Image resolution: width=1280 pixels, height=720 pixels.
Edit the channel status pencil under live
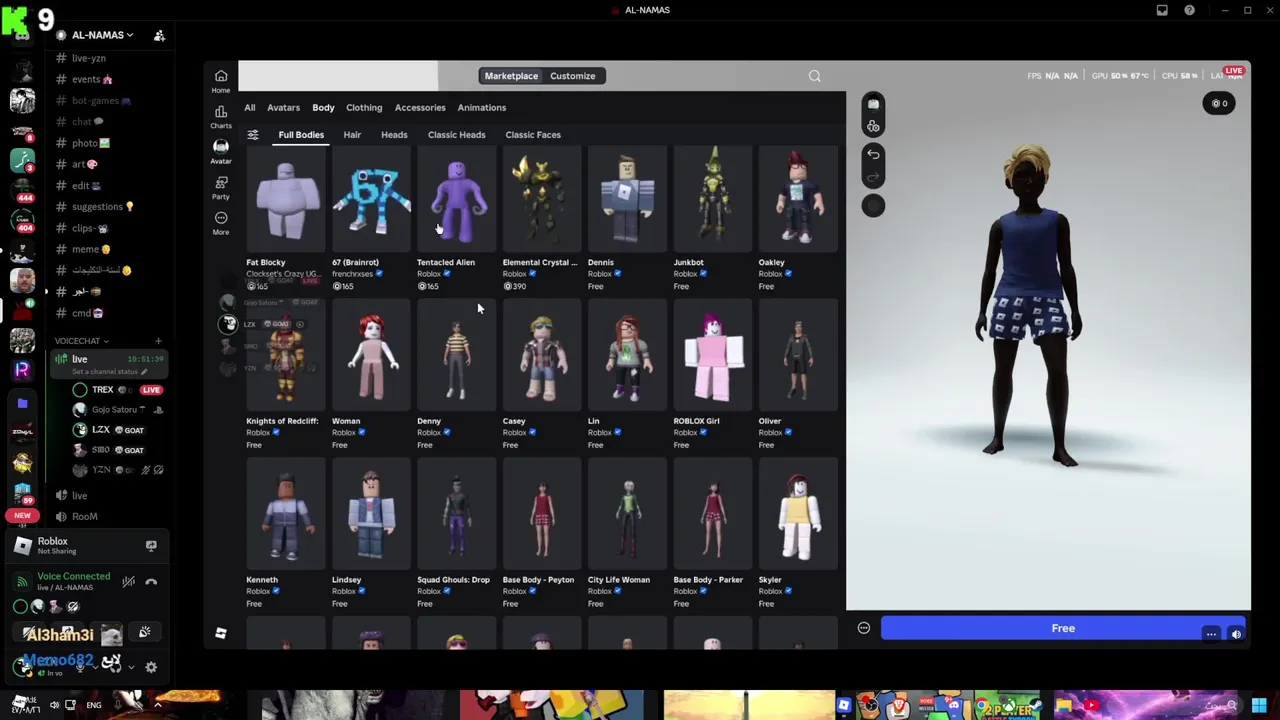click(x=143, y=372)
